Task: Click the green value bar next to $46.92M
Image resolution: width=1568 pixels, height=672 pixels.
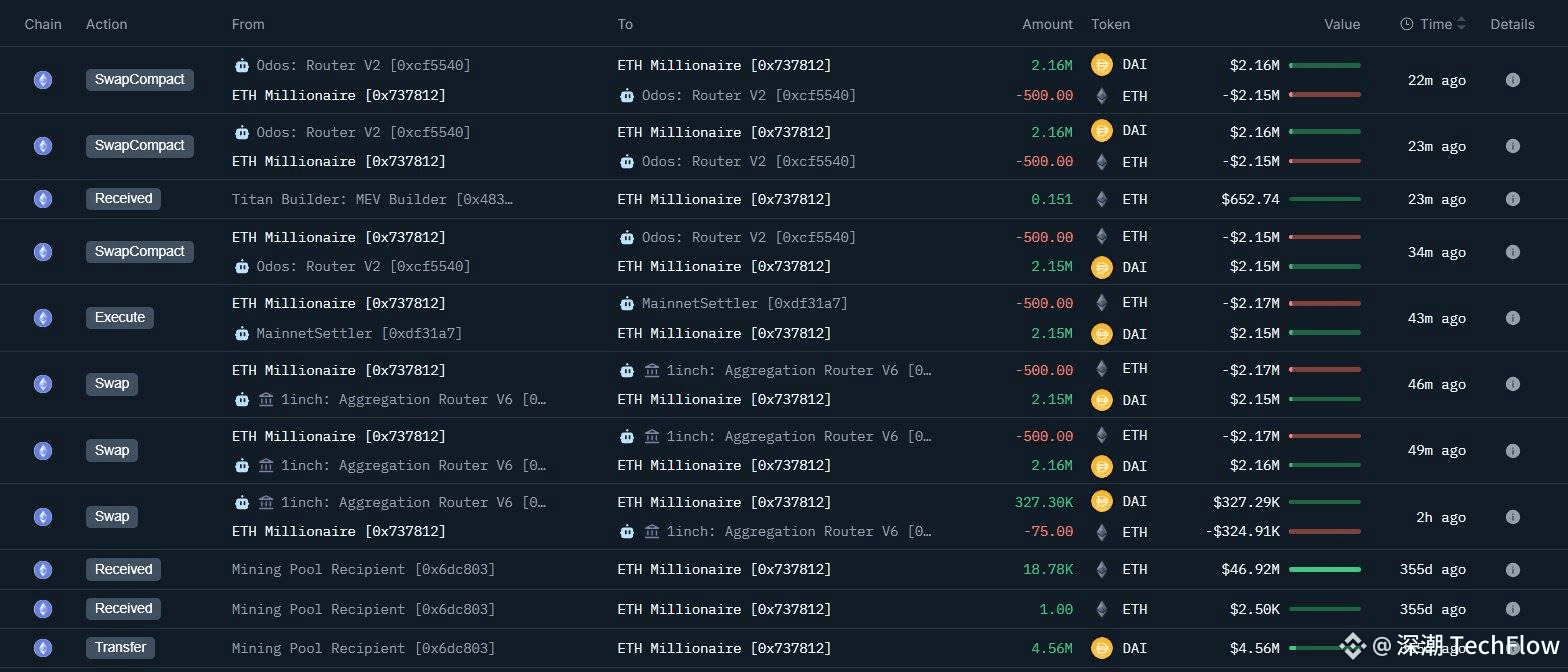Action: (1325, 569)
